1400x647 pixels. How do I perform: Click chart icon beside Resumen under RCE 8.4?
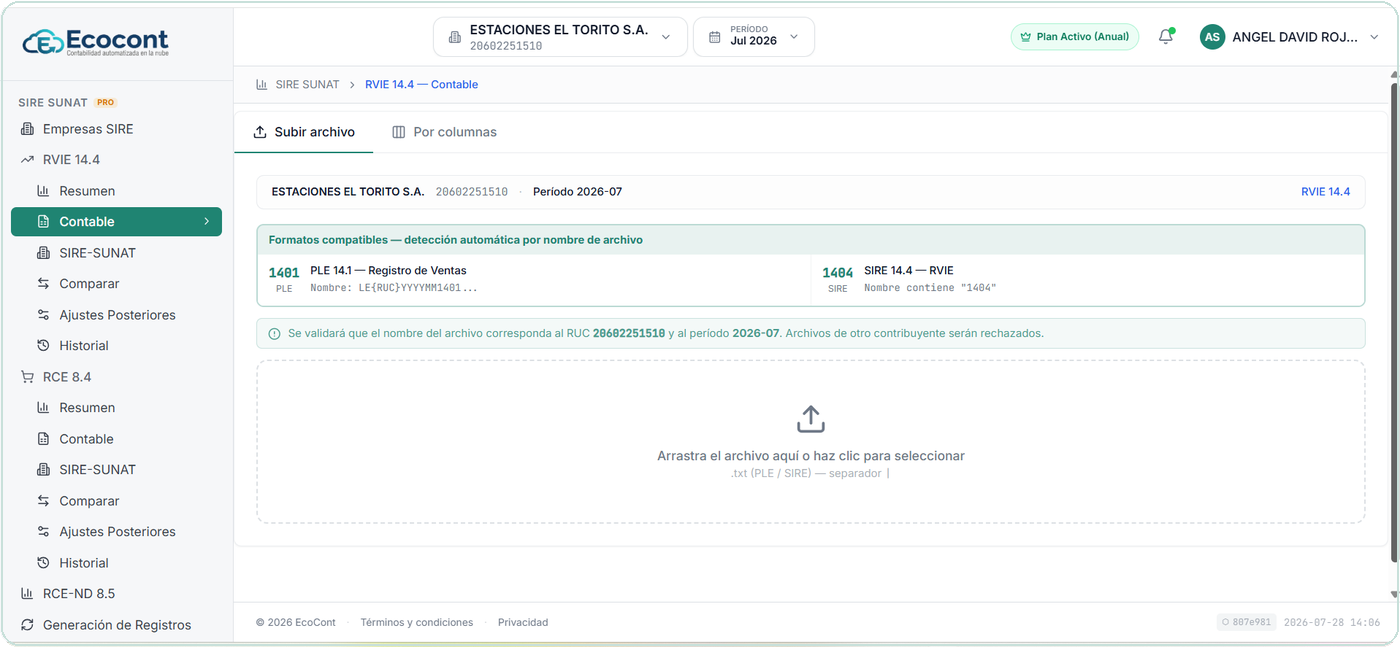click(x=43, y=408)
